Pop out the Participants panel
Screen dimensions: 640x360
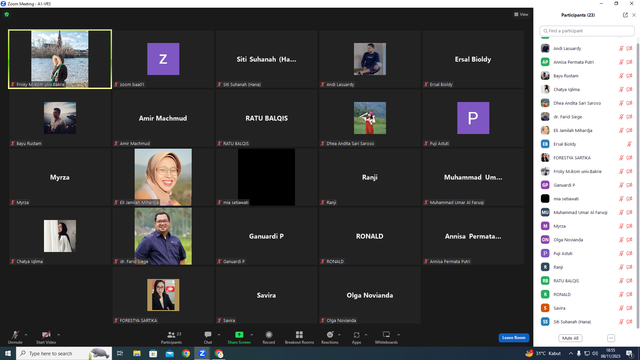pos(625,15)
